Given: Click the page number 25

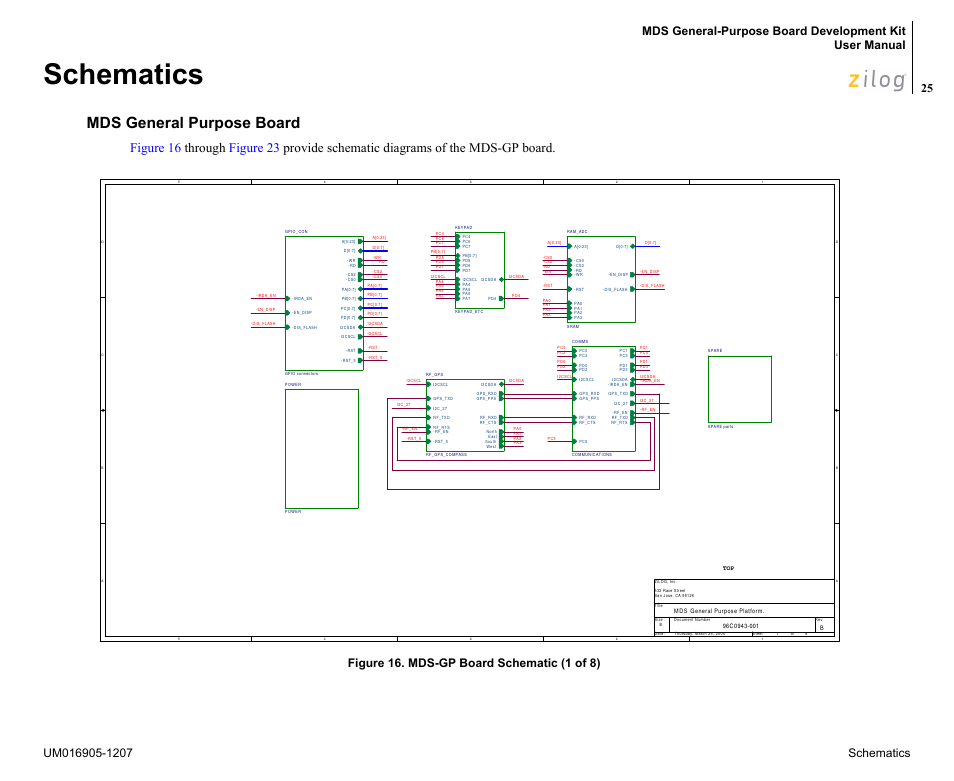Looking at the screenshot, I should coord(927,88).
